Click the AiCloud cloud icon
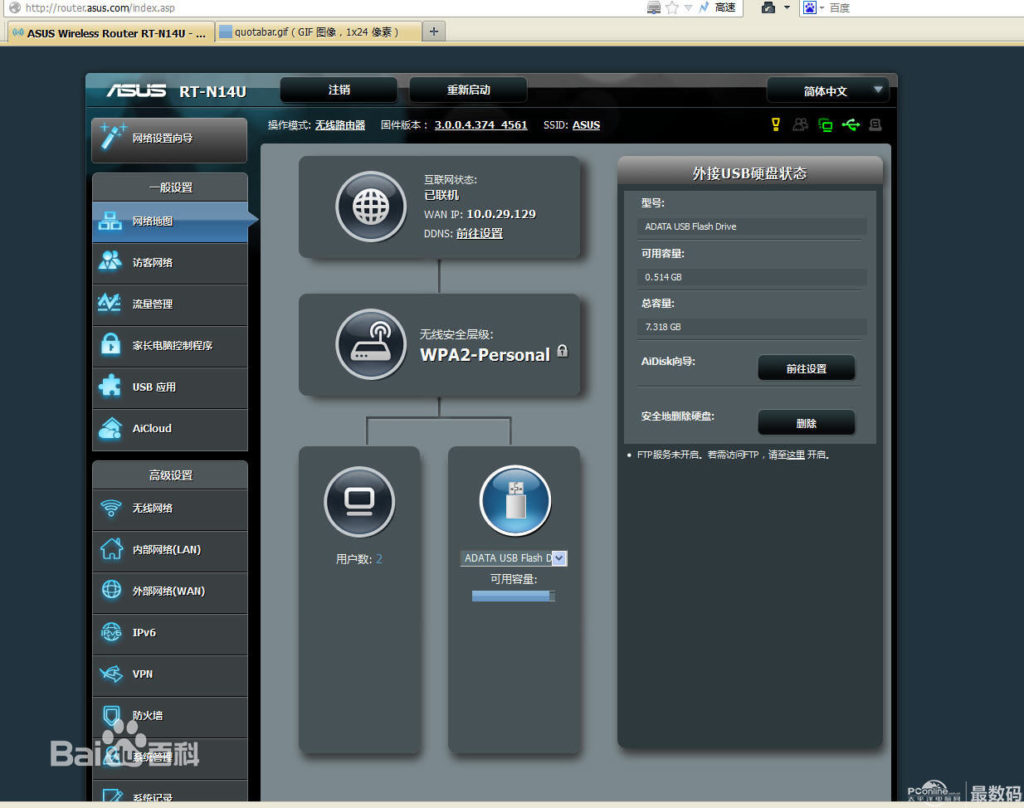The height and width of the screenshot is (808, 1024). tap(110, 428)
